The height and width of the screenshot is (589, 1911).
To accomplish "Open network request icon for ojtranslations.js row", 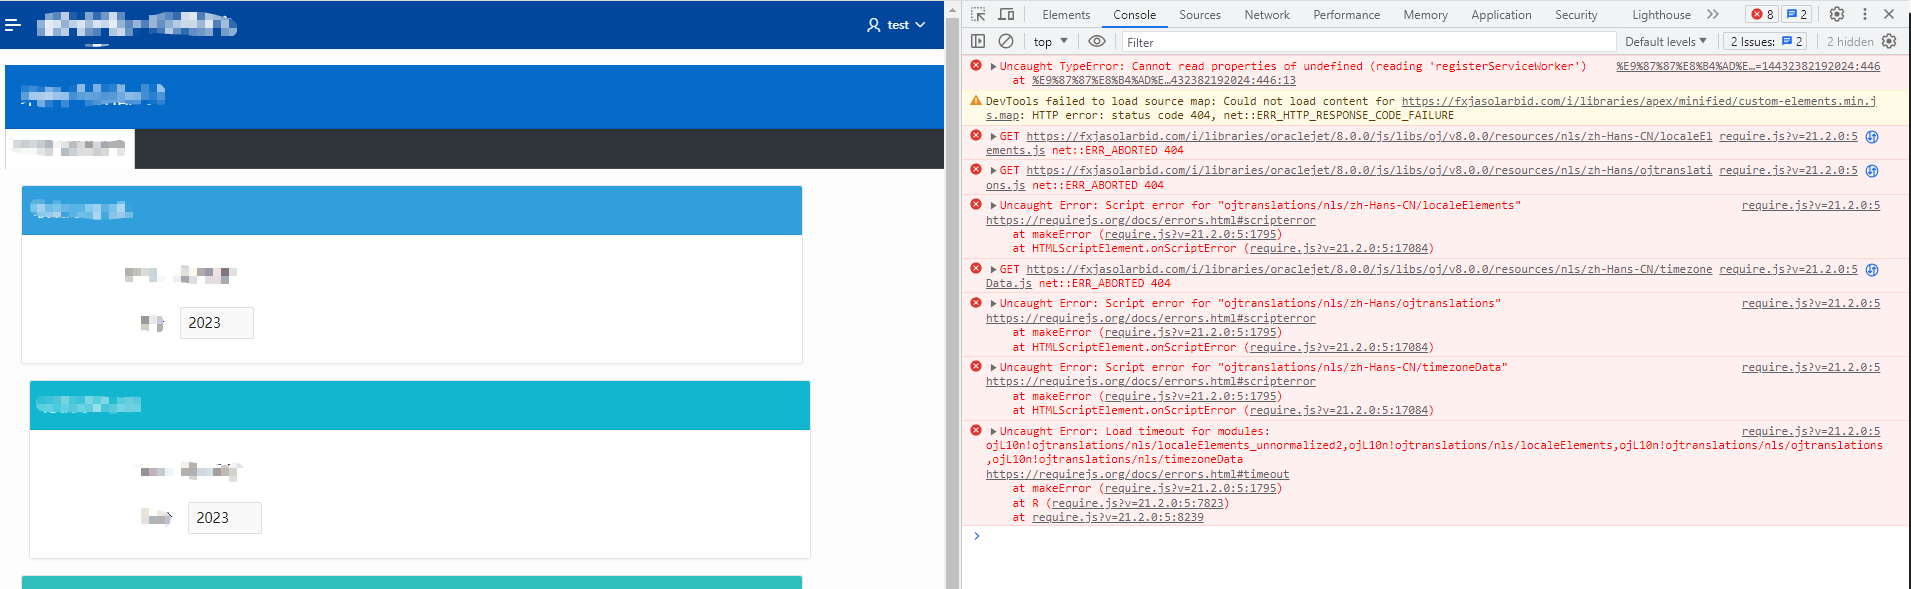I will pos(1872,171).
